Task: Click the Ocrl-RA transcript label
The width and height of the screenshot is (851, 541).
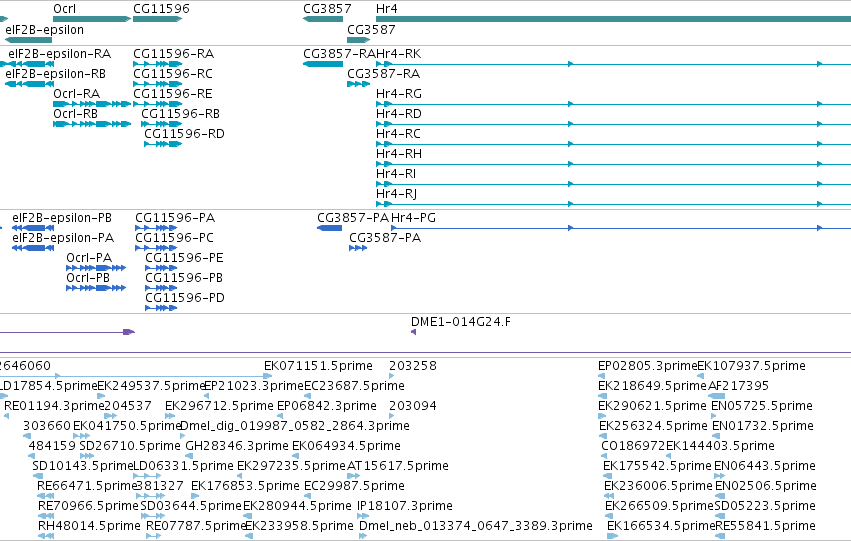Action: (x=77, y=94)
